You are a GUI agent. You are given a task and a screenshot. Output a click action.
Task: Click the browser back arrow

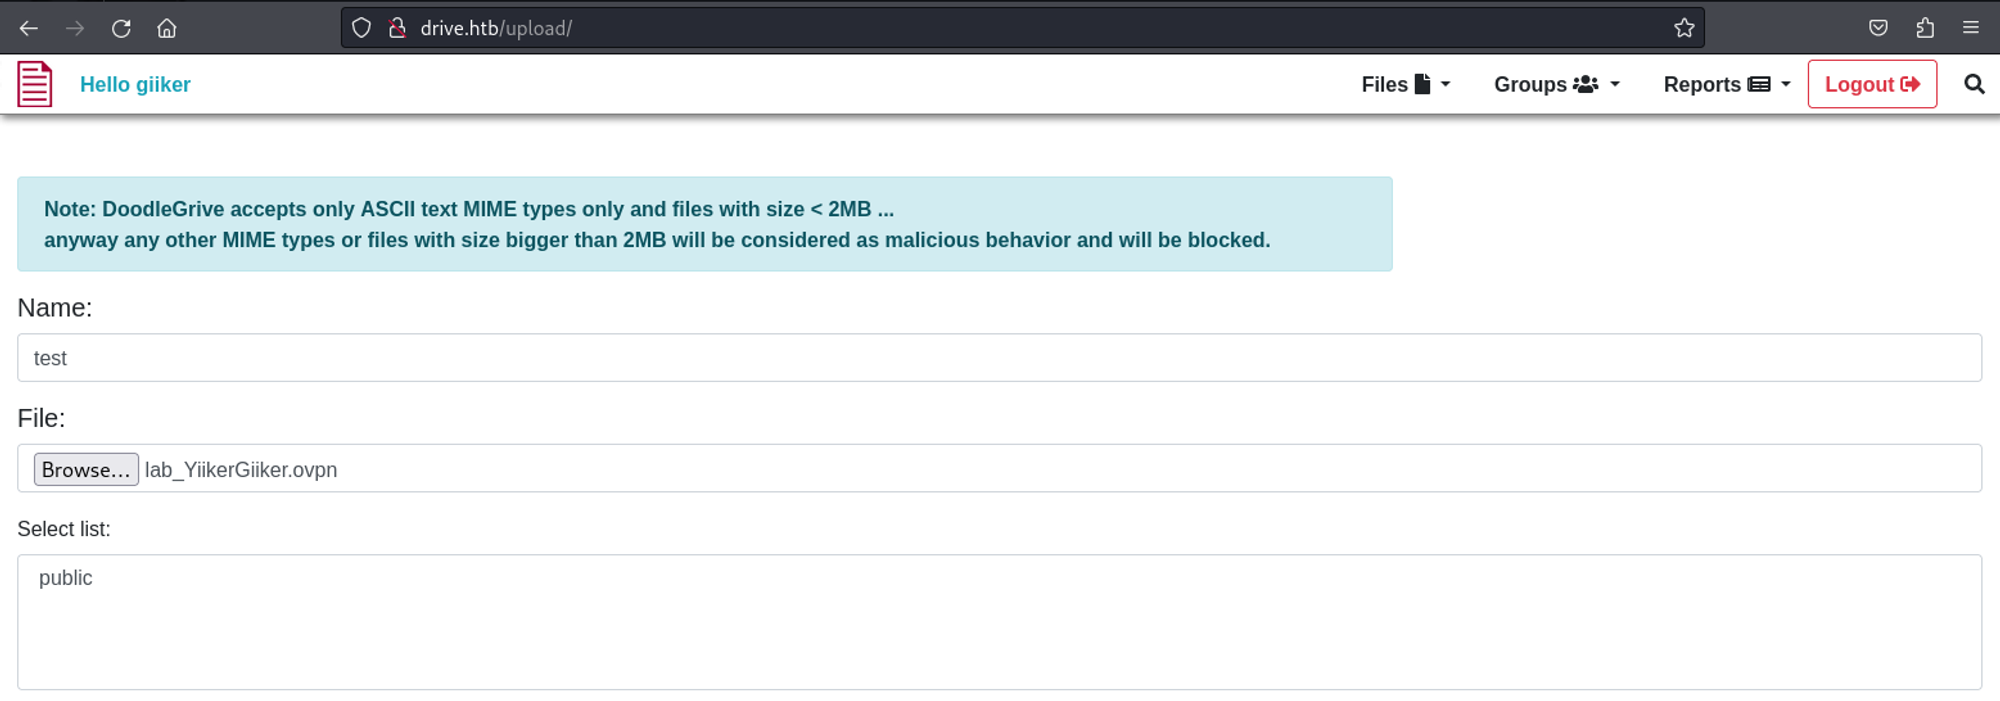click(29, 28)
